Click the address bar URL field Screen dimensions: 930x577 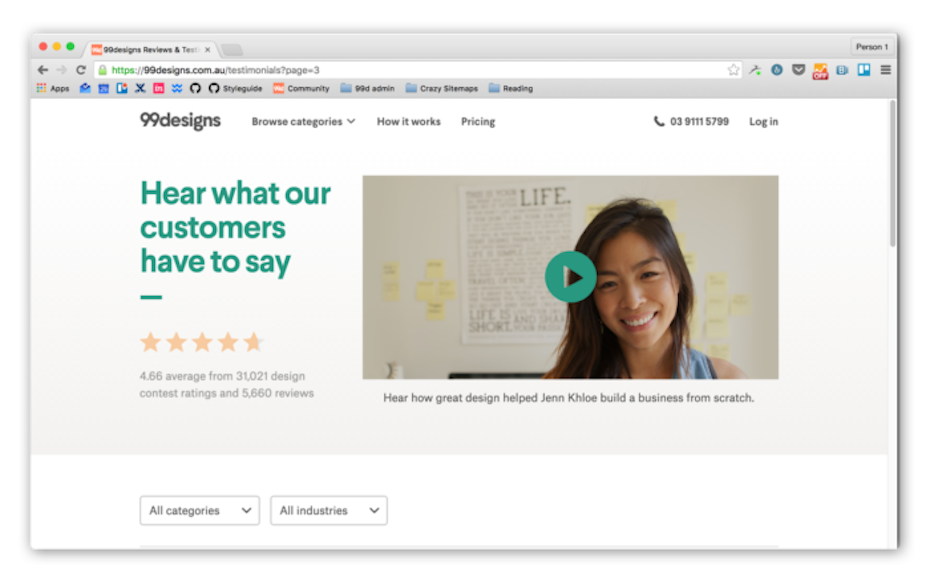400,70
